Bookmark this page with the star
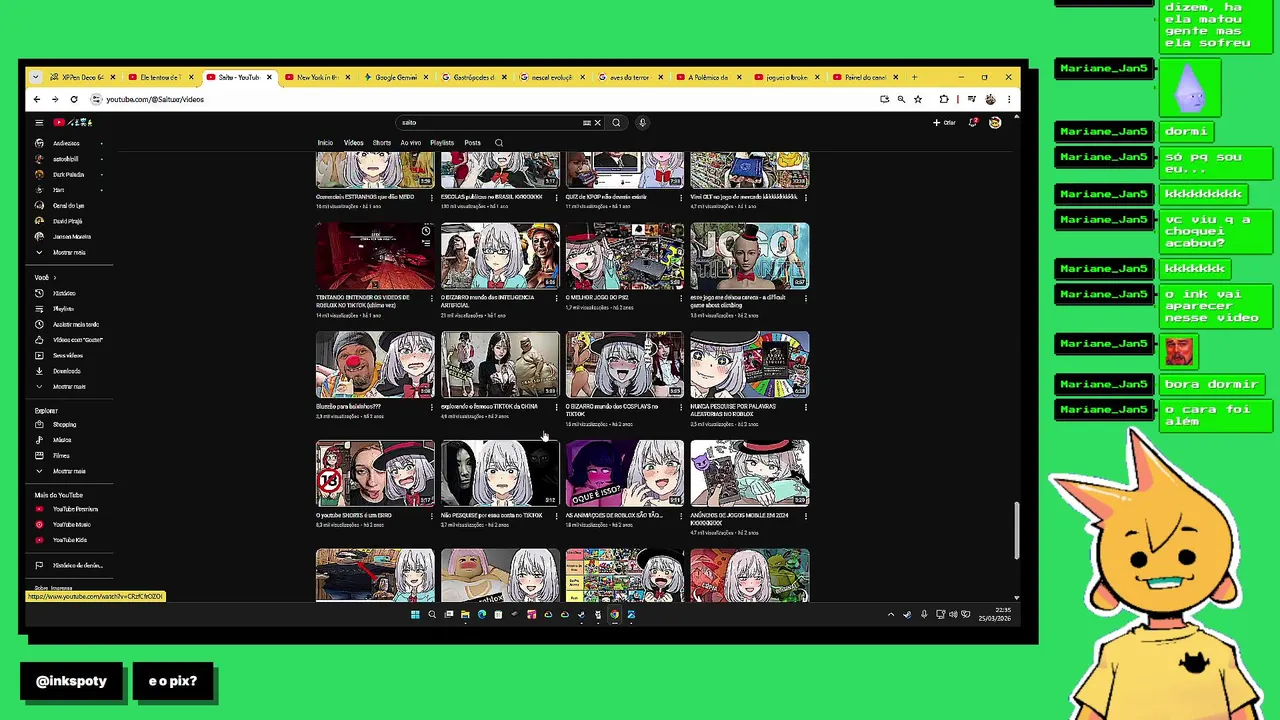This screenshot has height=720, width=1280. pos(917,99)
